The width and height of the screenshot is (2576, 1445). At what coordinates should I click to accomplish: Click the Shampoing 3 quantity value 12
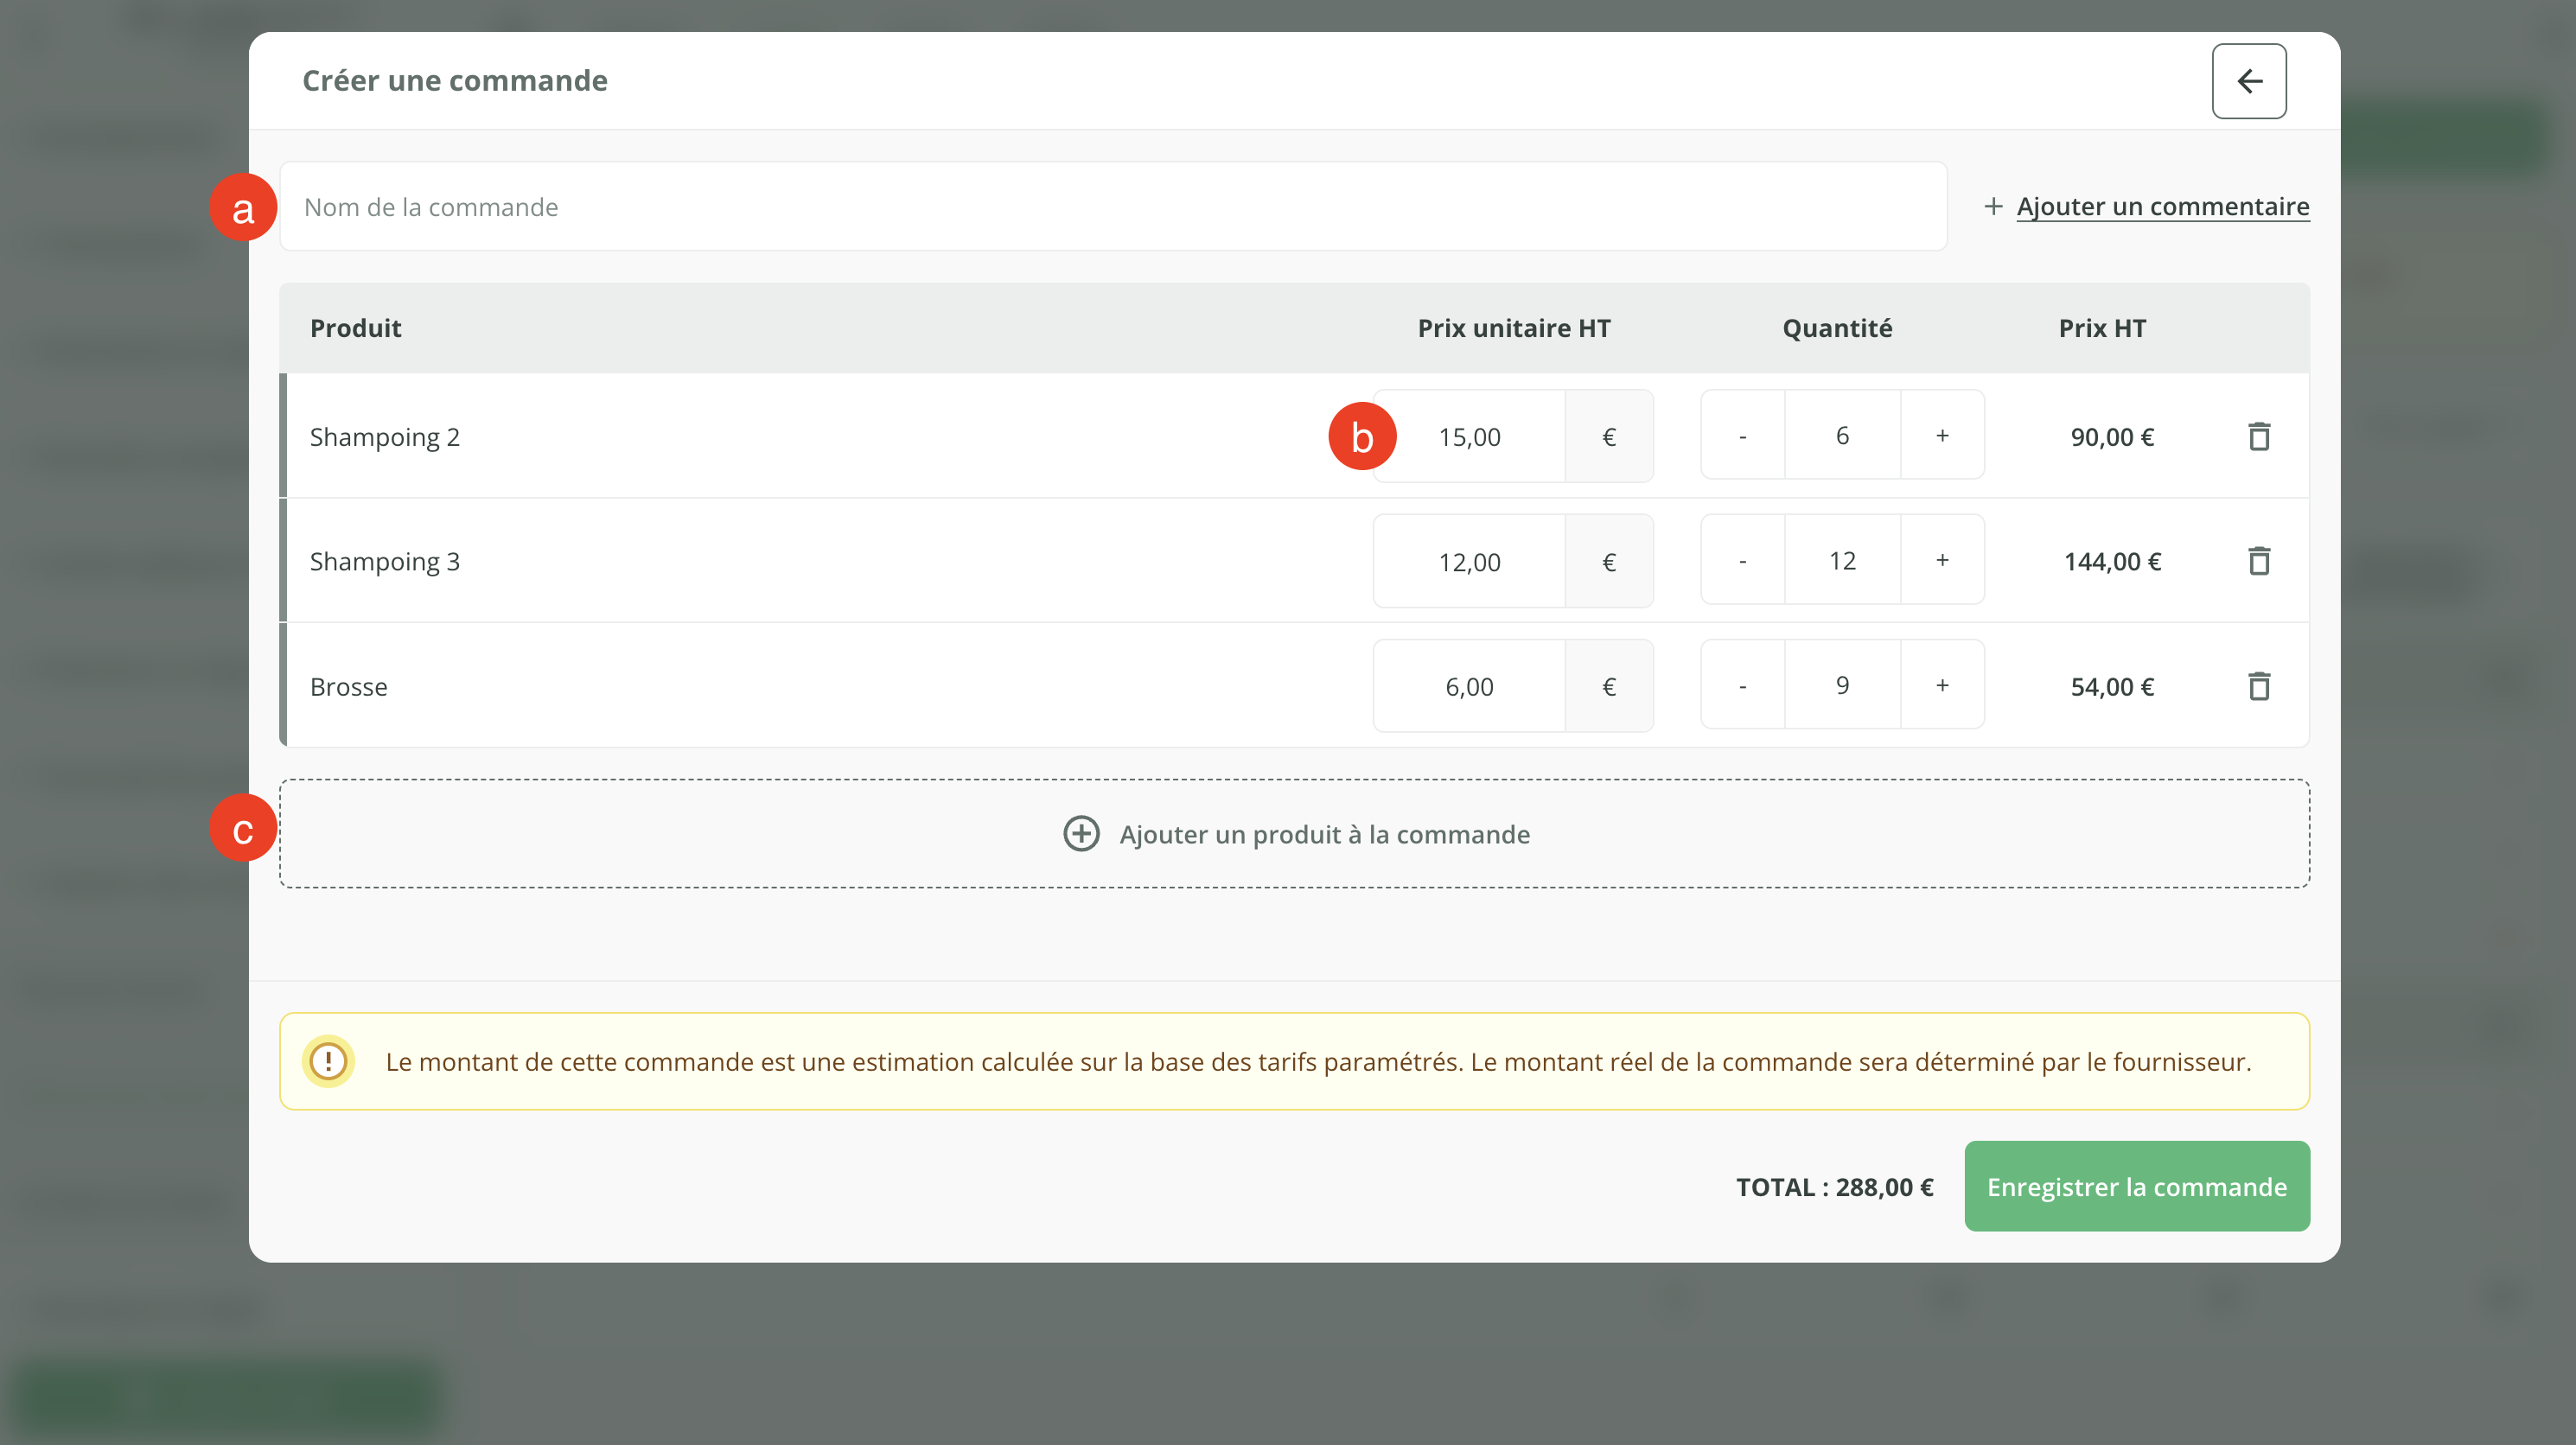(x=1842, y=561)
